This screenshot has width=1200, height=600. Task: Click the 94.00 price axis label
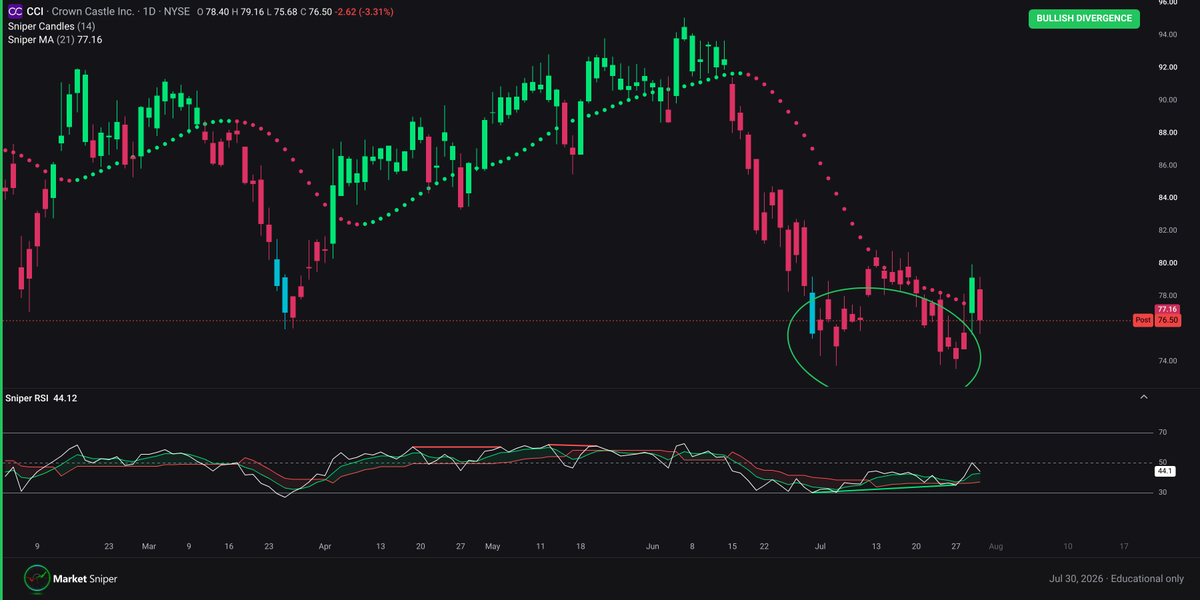[x=1168, y=35]
